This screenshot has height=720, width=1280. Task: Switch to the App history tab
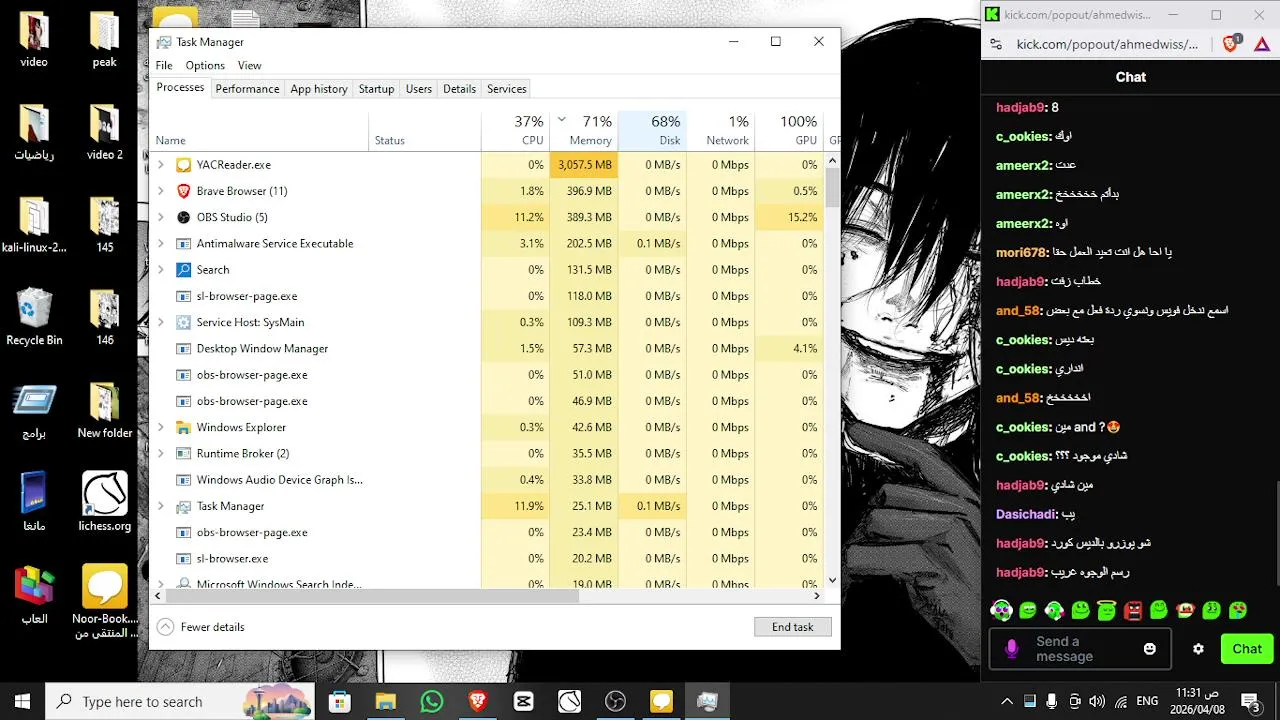pos(319,89)
